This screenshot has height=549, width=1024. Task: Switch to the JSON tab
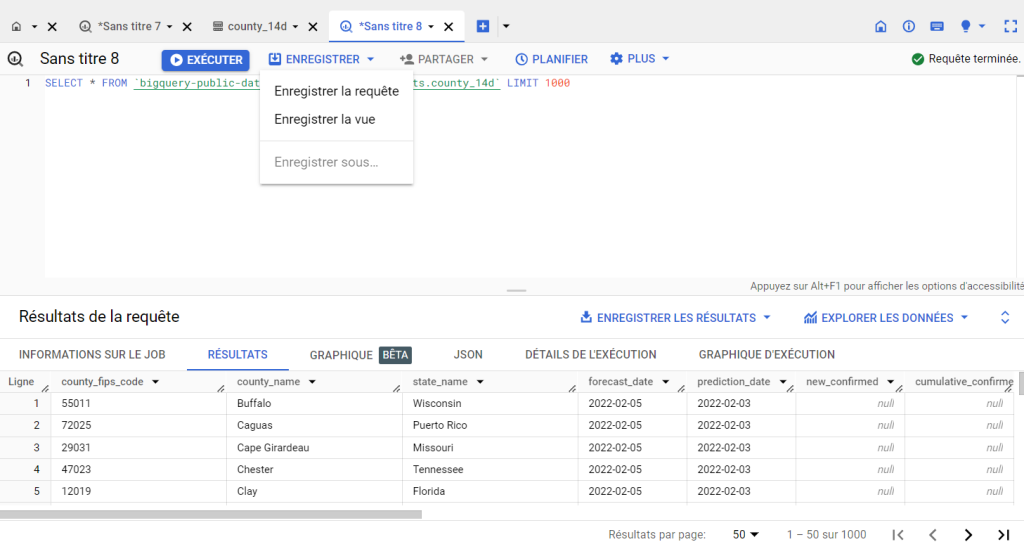click(468, 354)
